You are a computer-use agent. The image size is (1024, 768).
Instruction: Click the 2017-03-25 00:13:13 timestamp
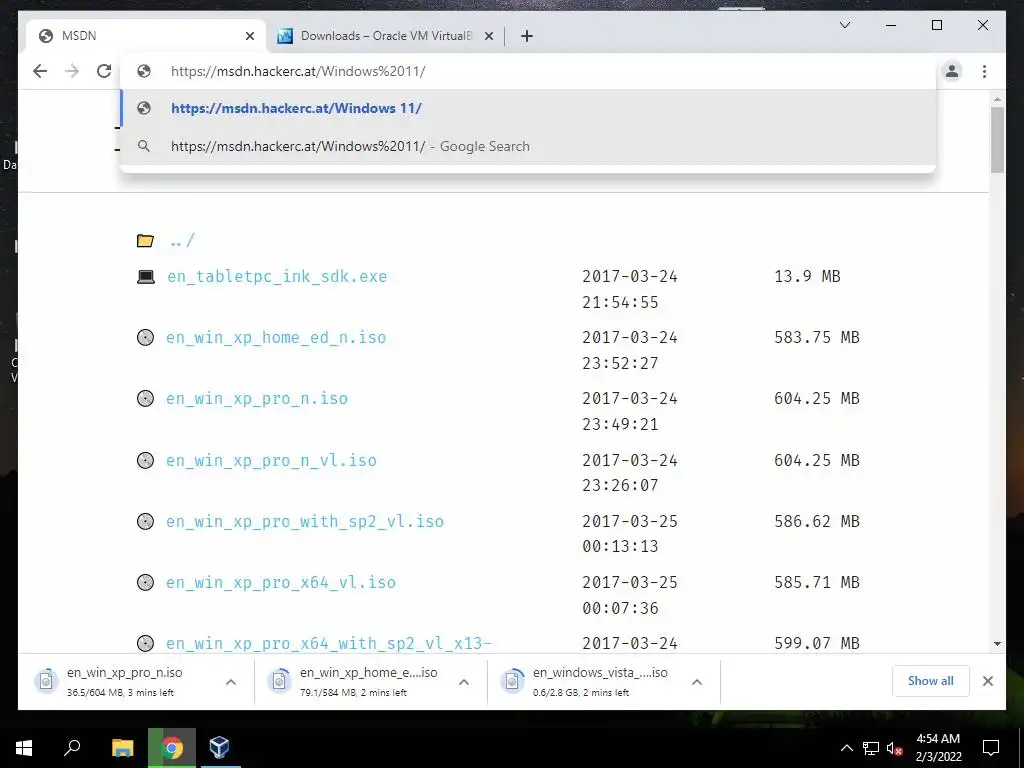tap(630, 534)
